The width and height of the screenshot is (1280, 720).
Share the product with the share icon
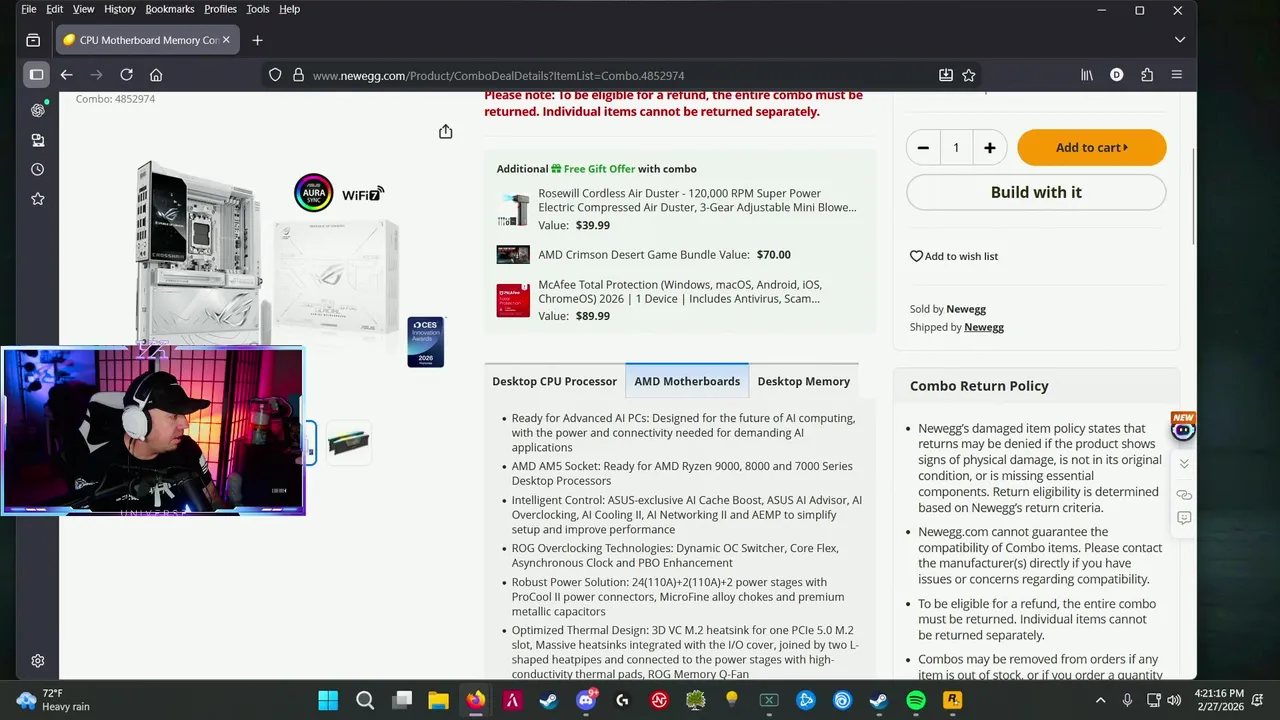click(446, 132)
